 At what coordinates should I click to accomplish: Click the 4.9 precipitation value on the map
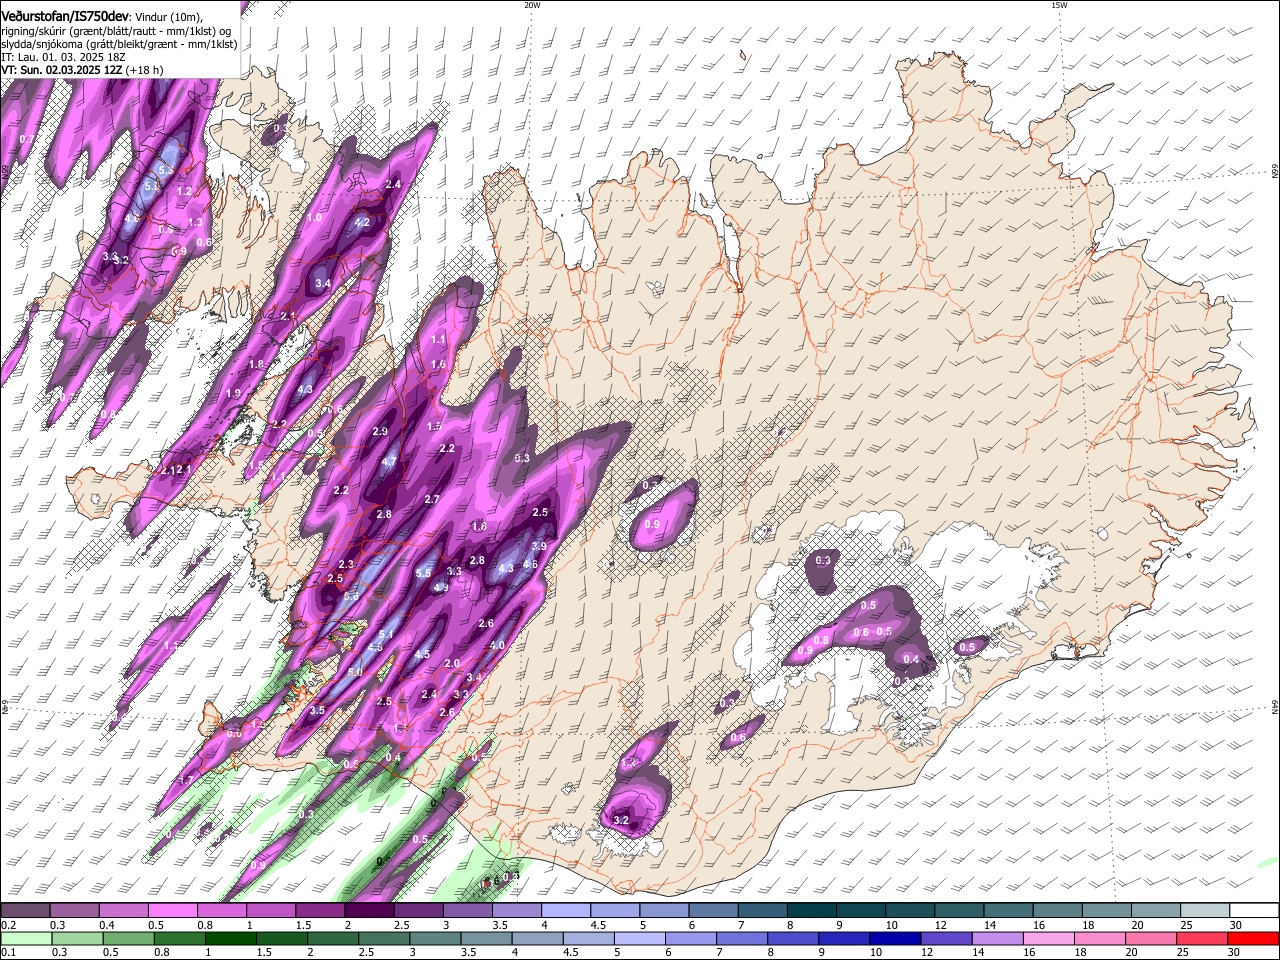coord(441,587)
